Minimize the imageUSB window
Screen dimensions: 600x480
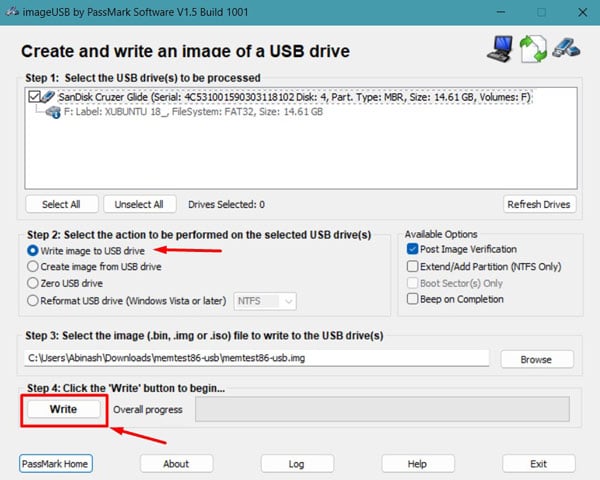point(500,12)
